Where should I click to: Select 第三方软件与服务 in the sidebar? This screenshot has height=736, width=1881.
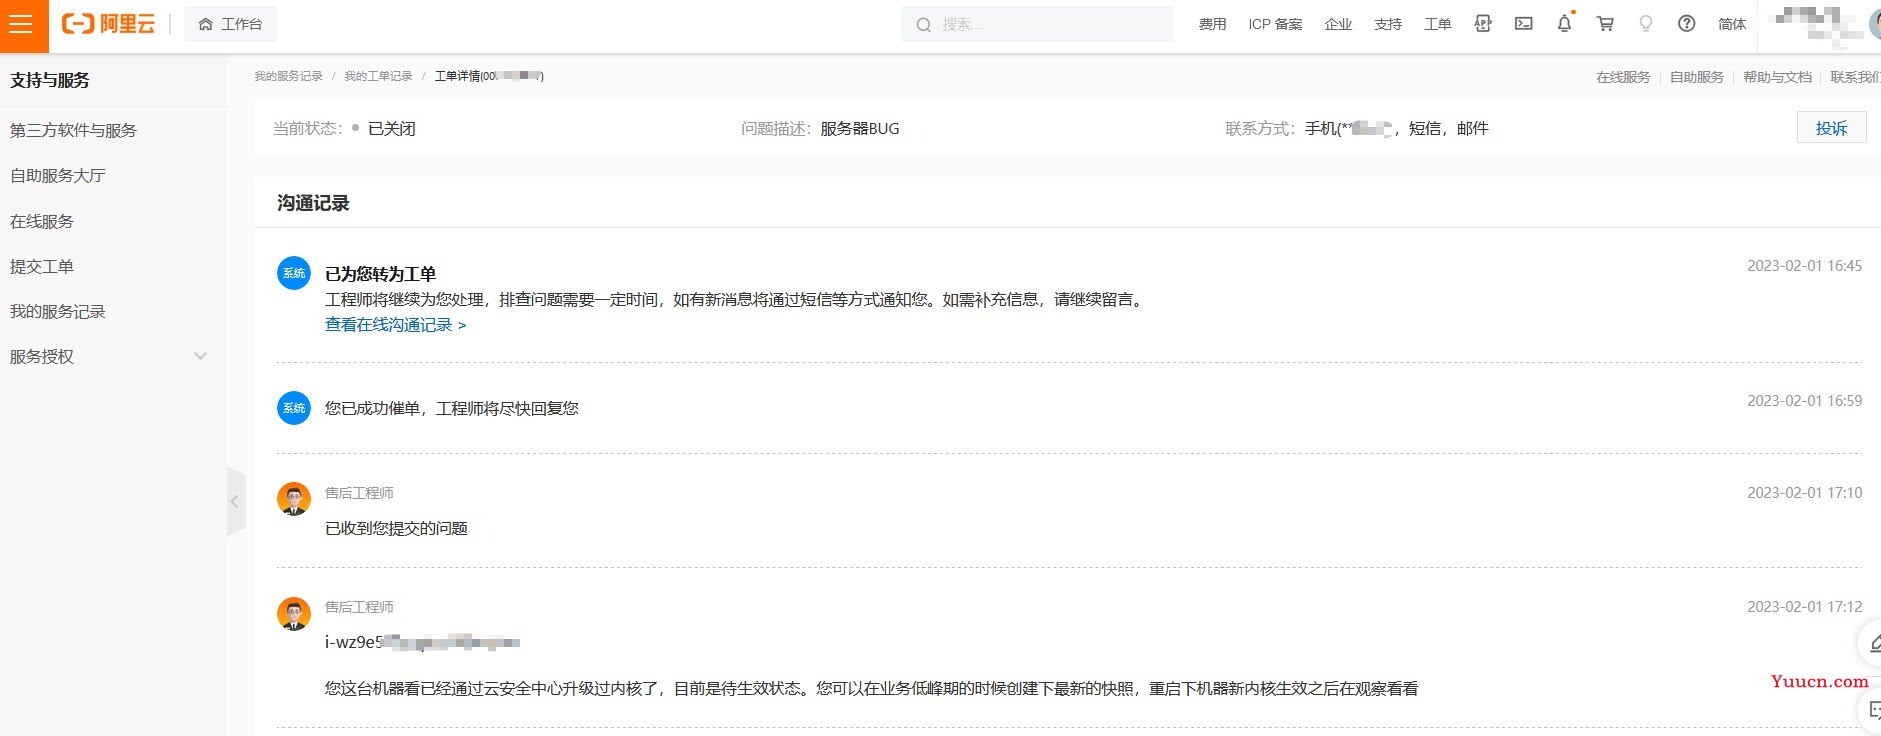tap(73, 130)
